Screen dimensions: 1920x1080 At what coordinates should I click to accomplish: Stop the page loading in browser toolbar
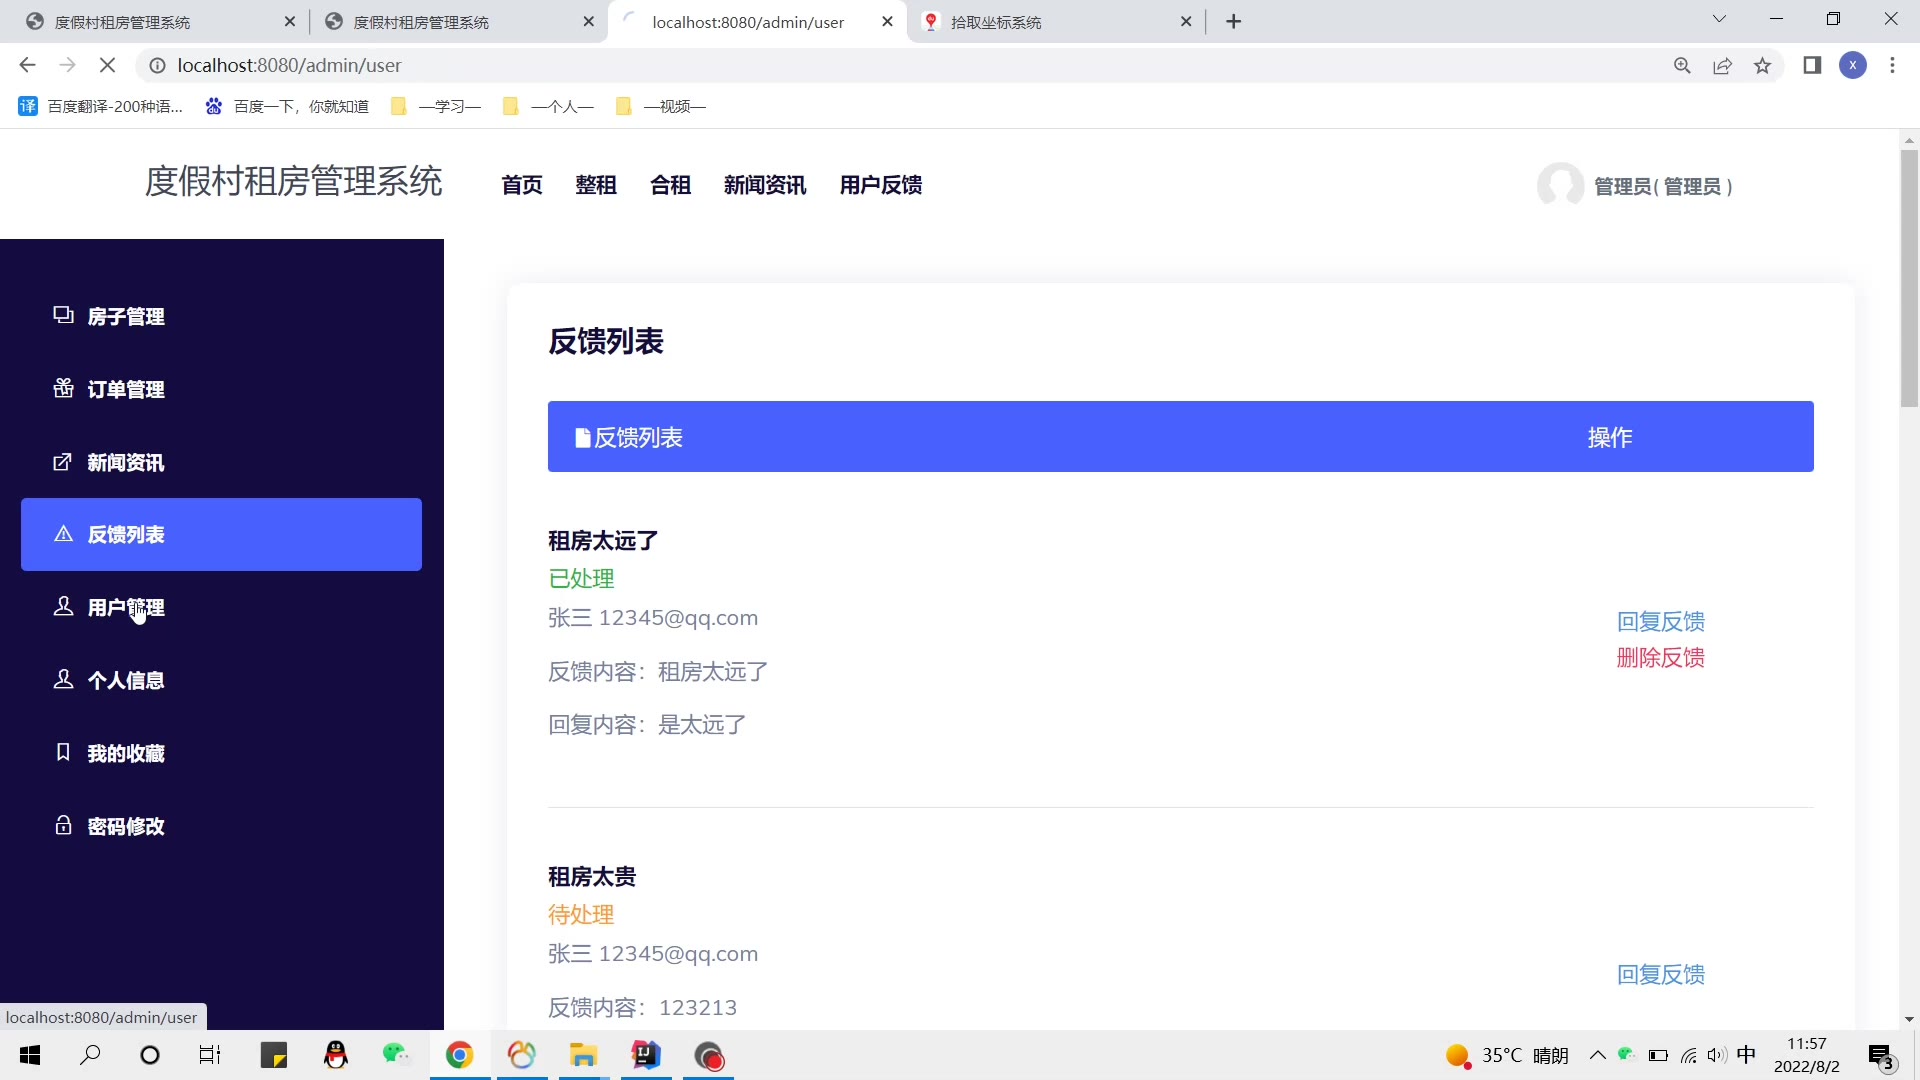tap(108, 65)
